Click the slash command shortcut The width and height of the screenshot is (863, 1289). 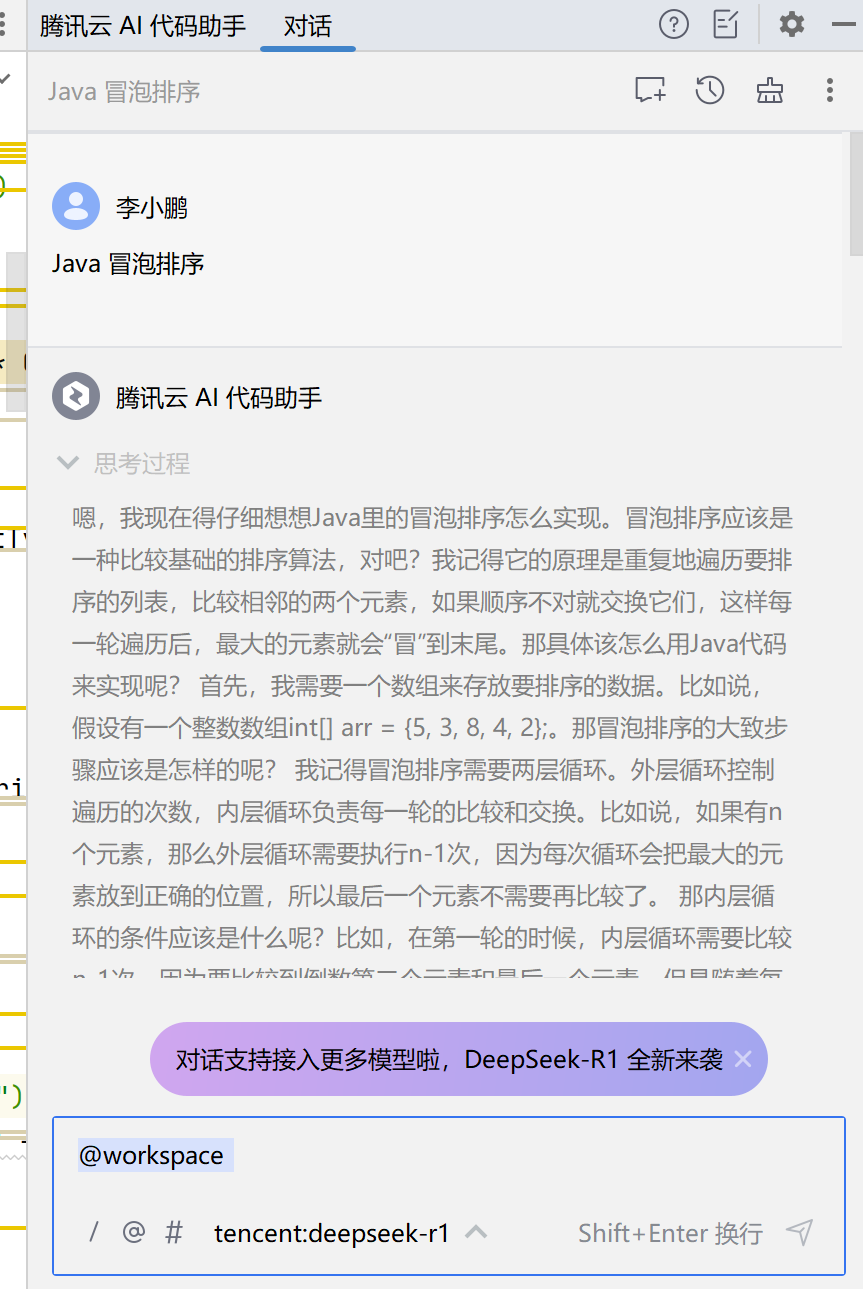coord(94,1232)
